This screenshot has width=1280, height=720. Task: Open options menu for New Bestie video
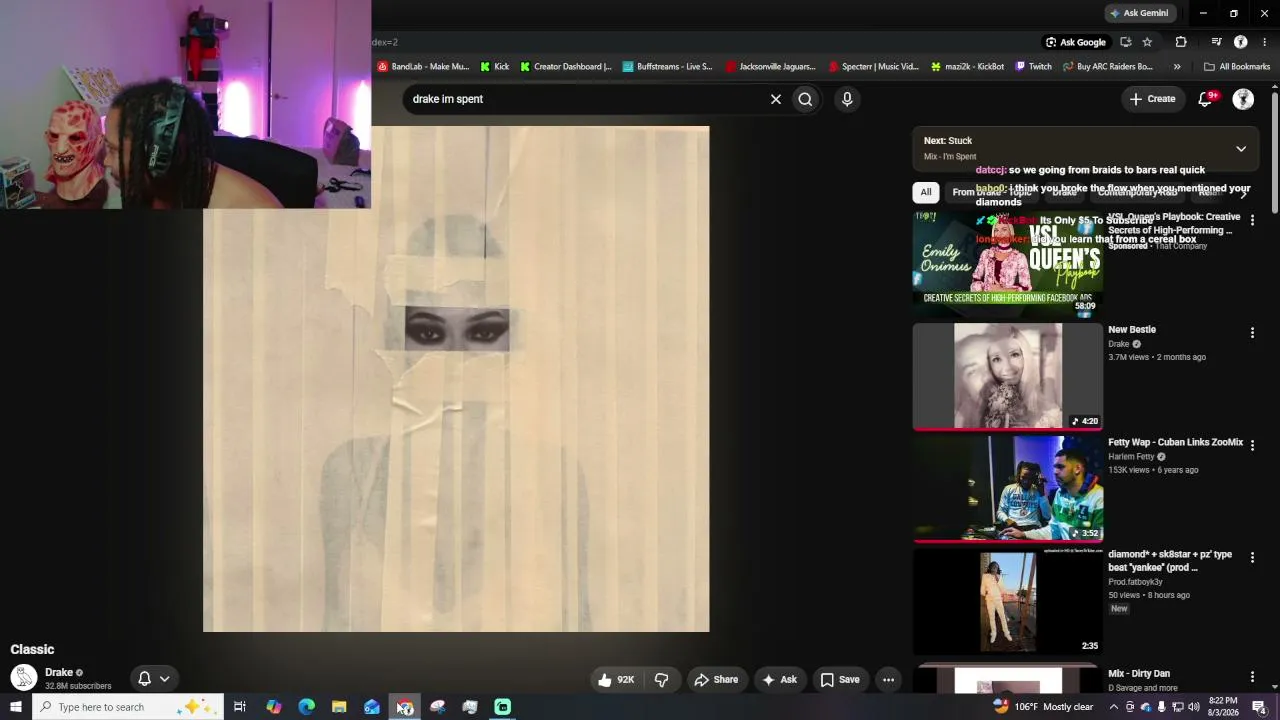pos(1252,333)
